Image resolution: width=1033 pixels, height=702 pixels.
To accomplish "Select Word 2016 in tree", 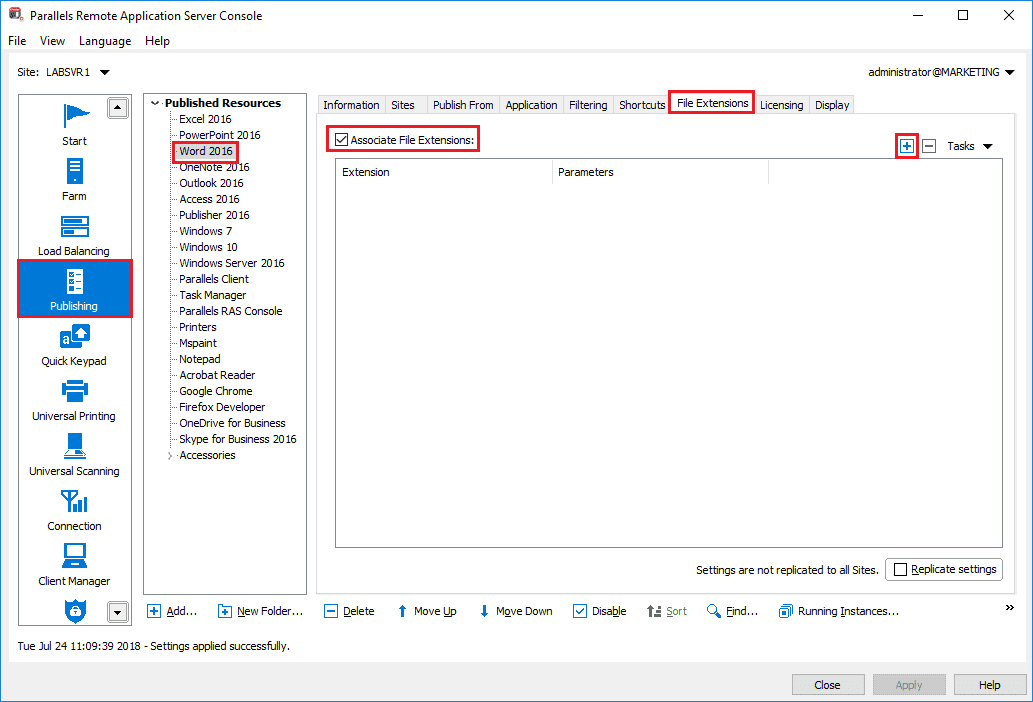I will point(206,151).
